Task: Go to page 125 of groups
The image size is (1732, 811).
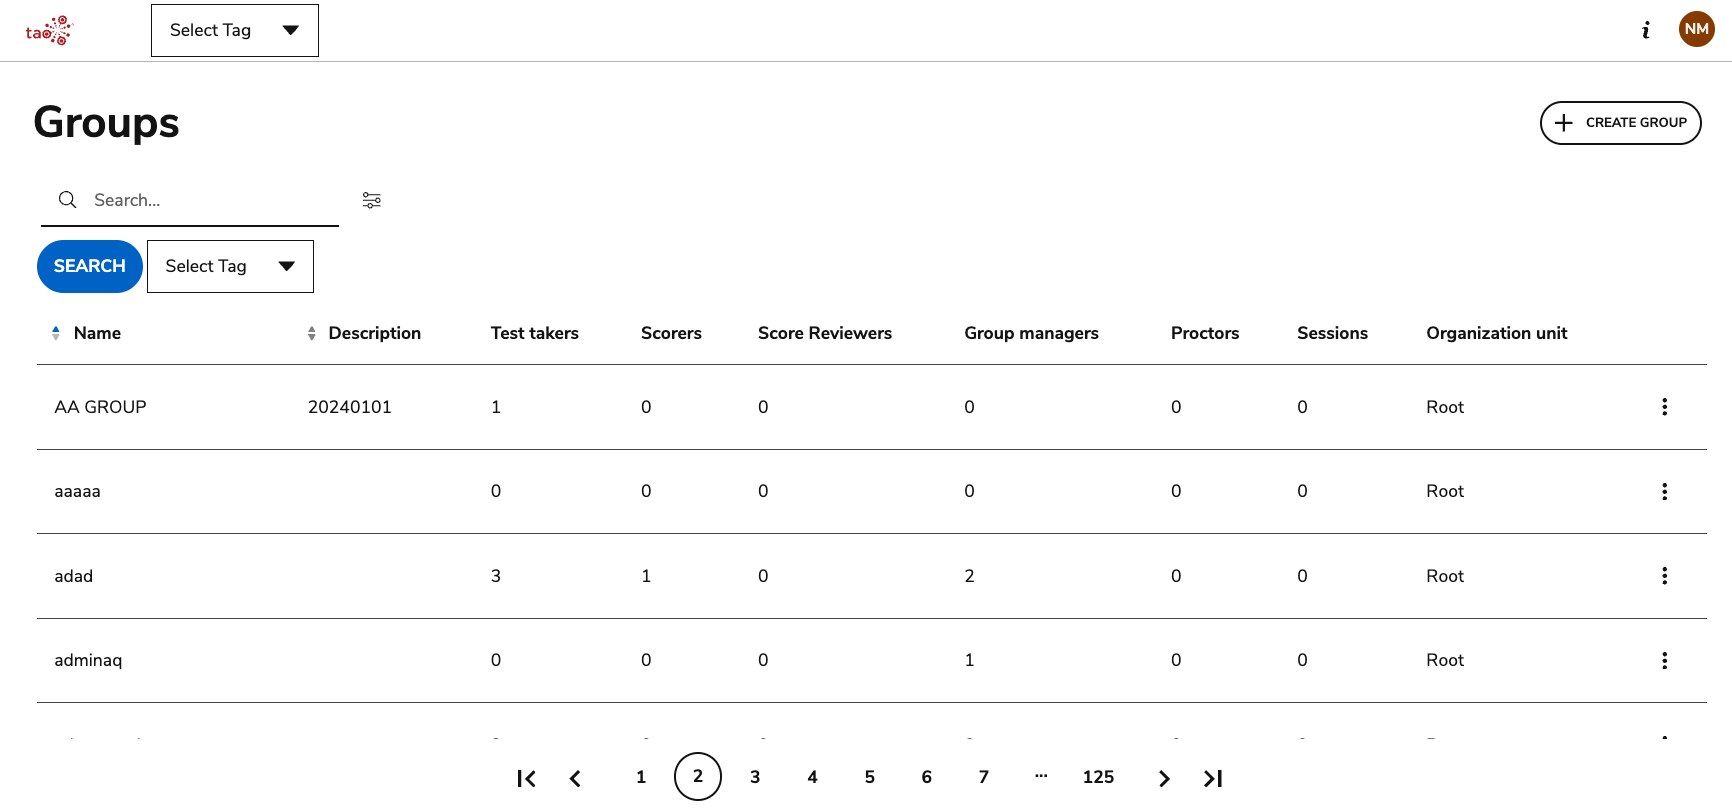Action: (1098, 777)
